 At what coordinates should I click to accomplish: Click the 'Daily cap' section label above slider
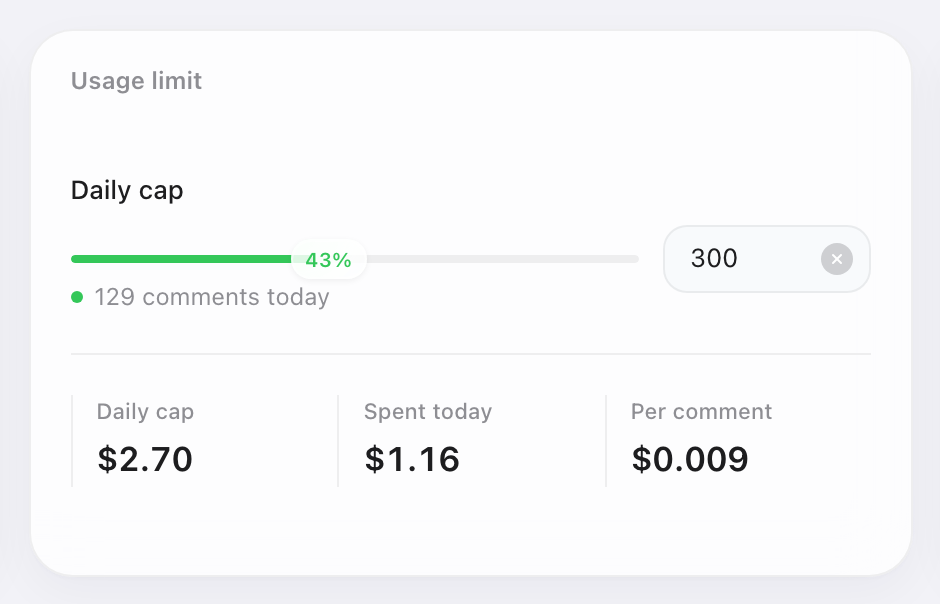127,191
